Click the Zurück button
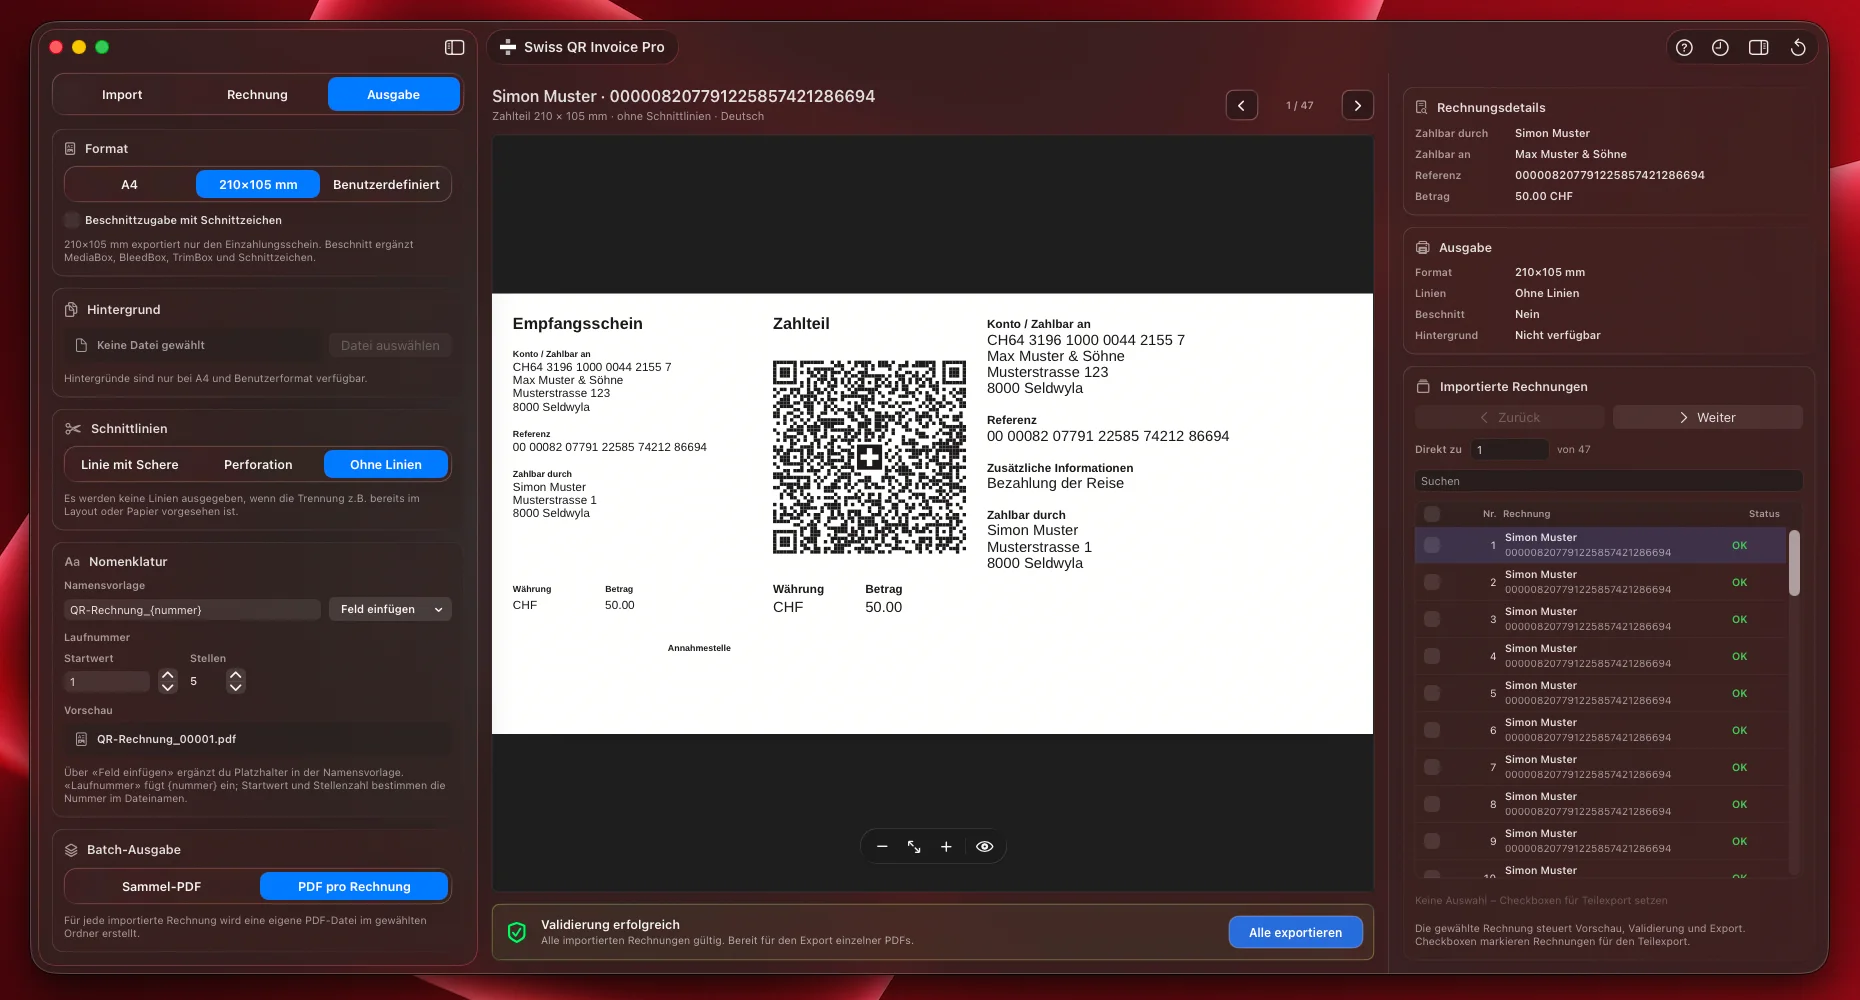 [1510, 417]
